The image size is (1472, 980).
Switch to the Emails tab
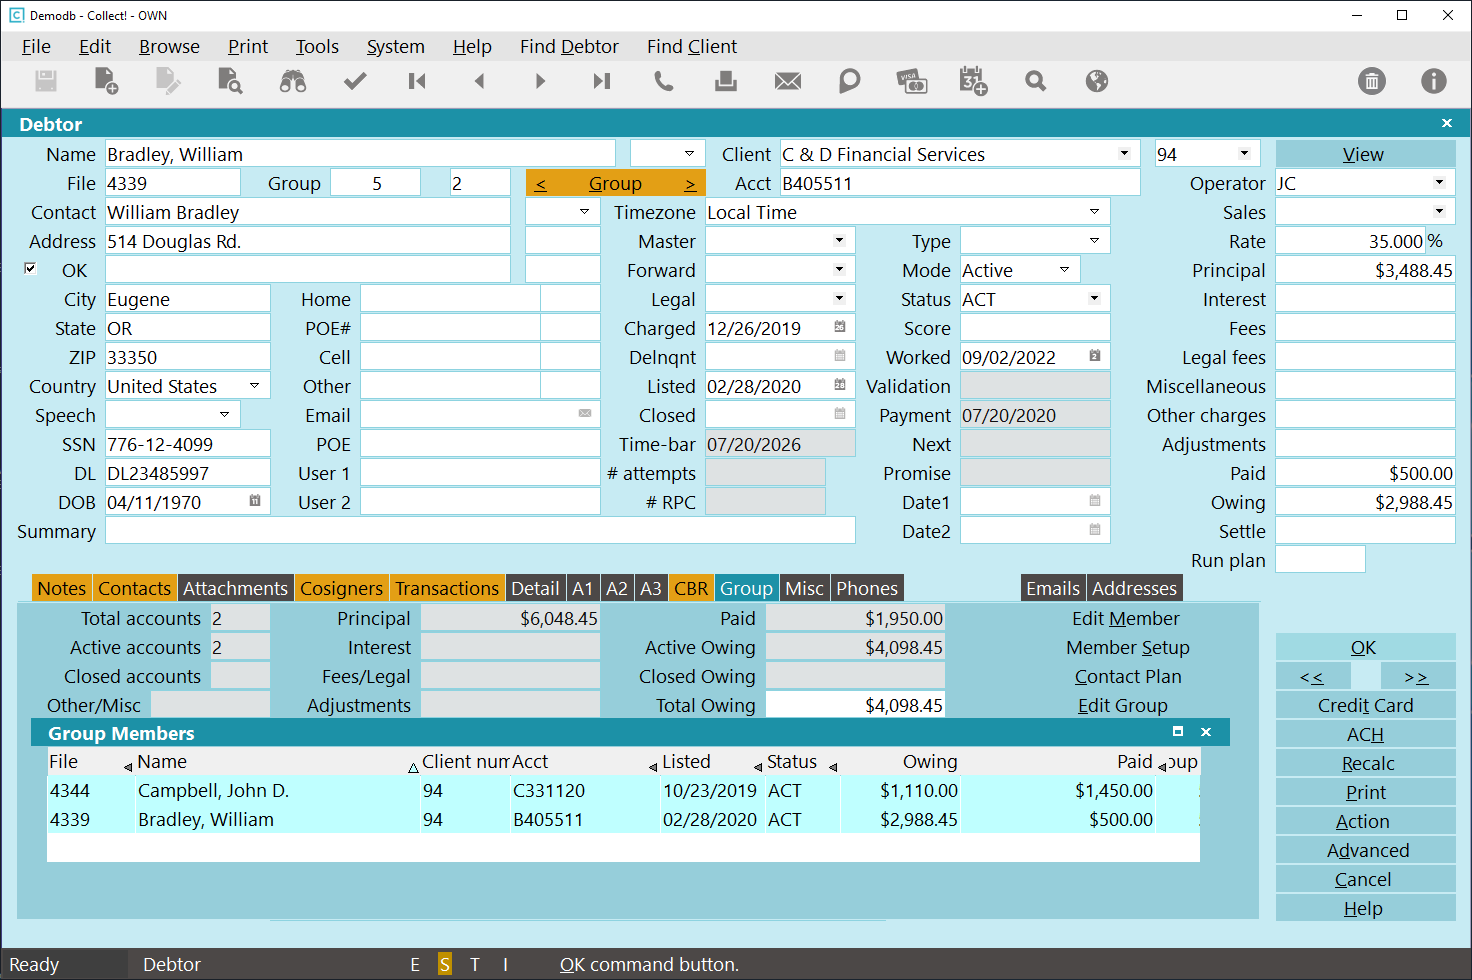click(1053, 588)
